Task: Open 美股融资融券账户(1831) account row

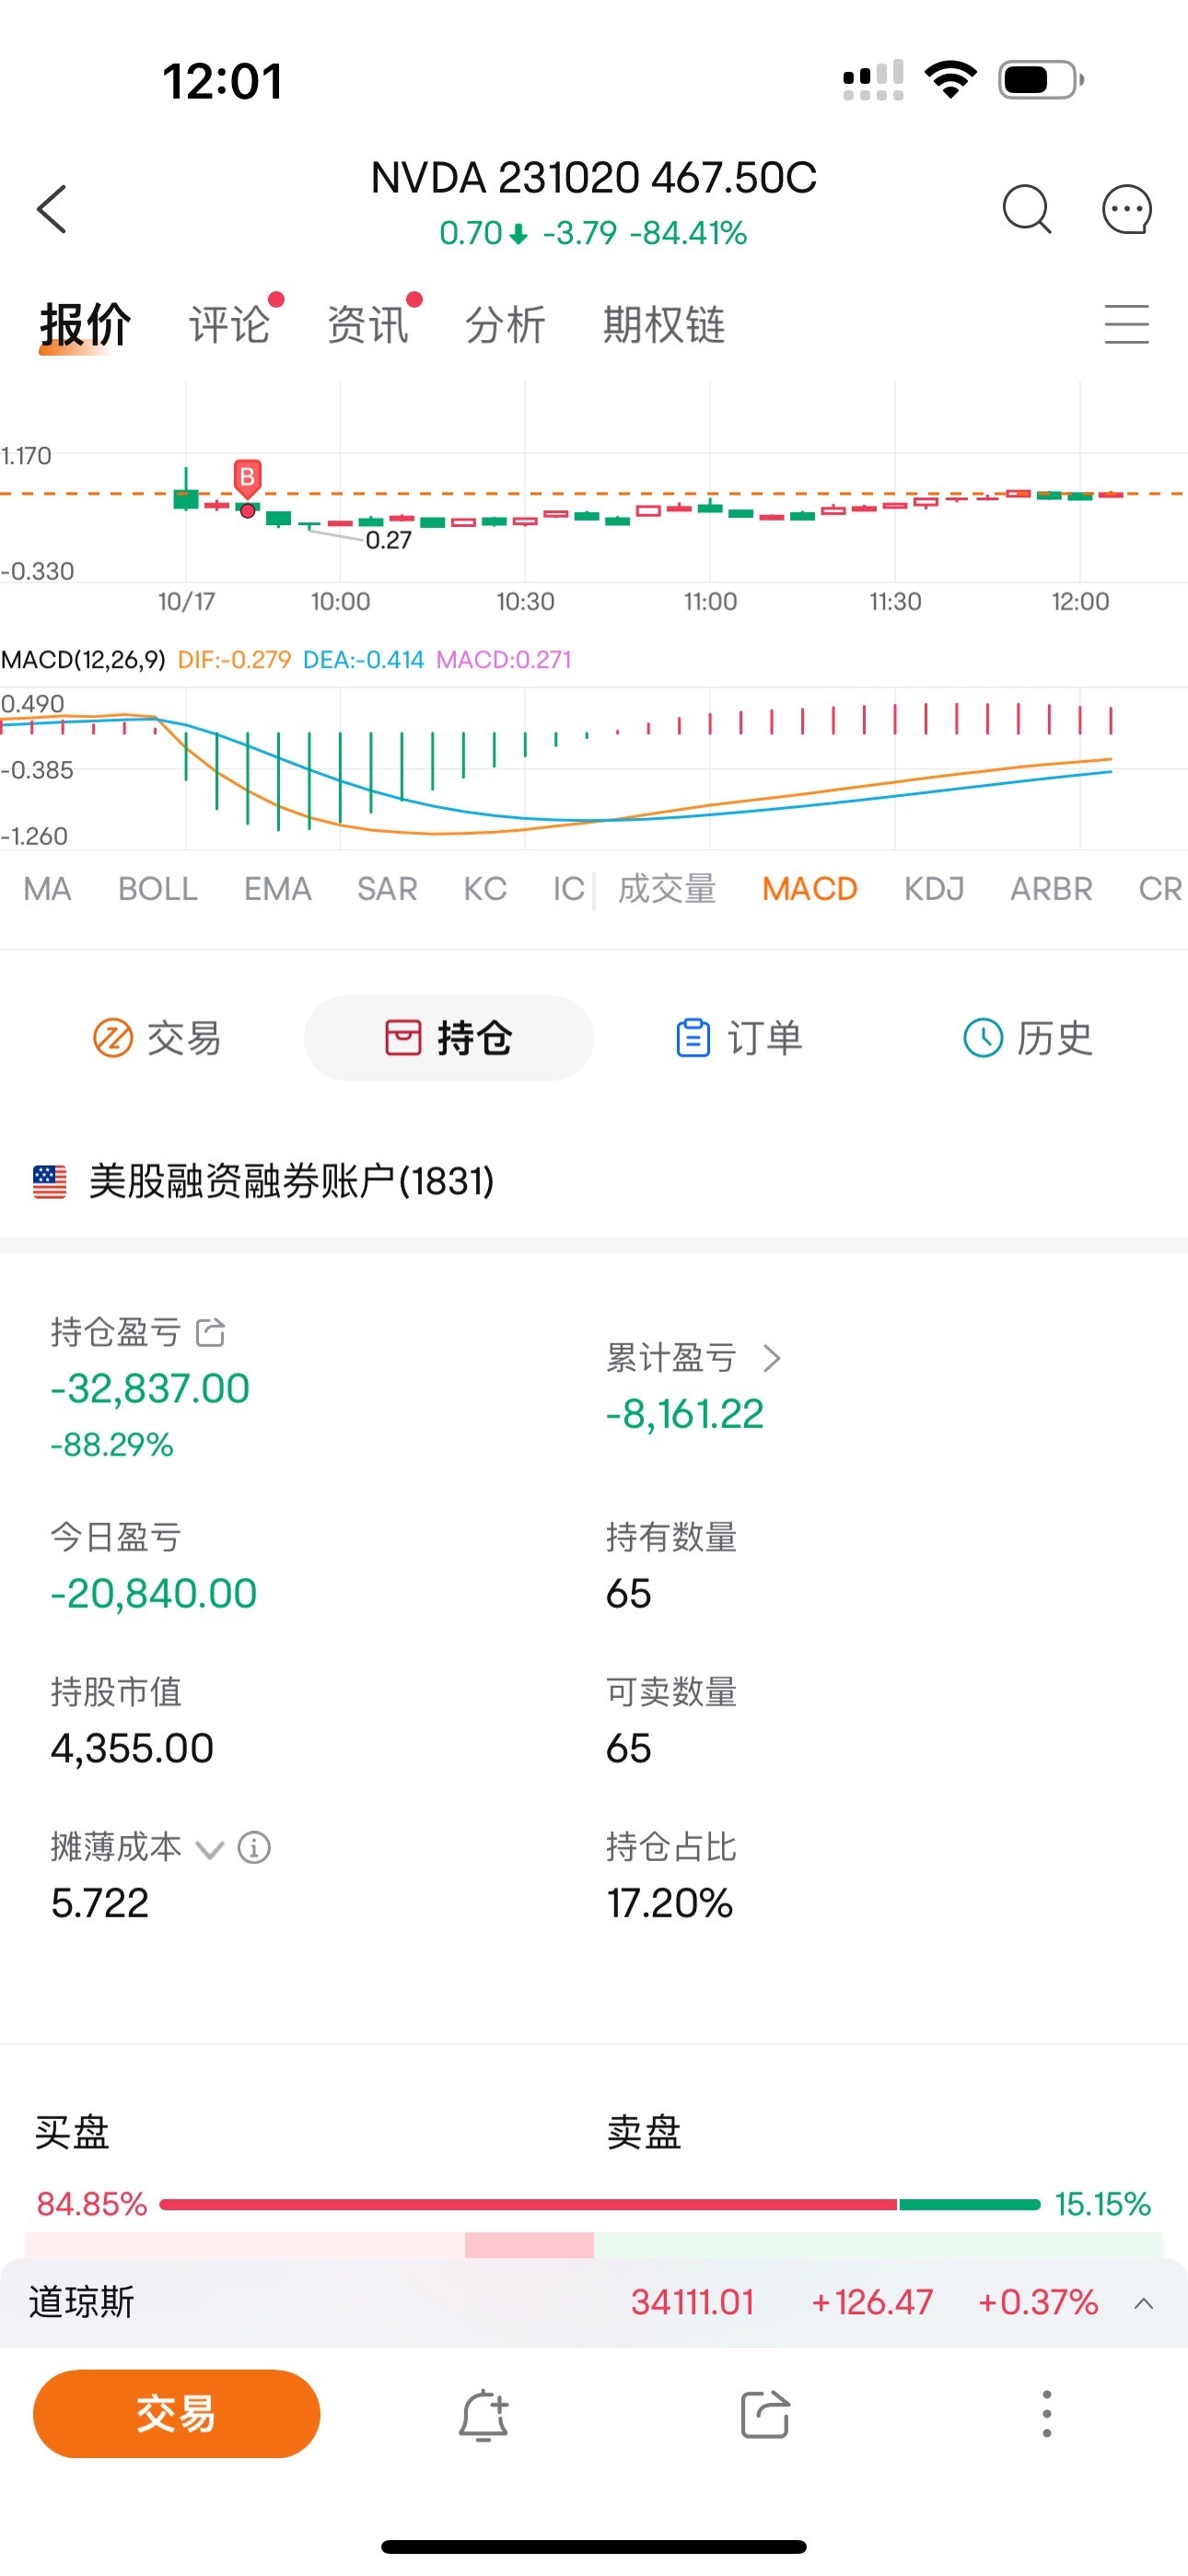Action: click(x=594, y=1181)
